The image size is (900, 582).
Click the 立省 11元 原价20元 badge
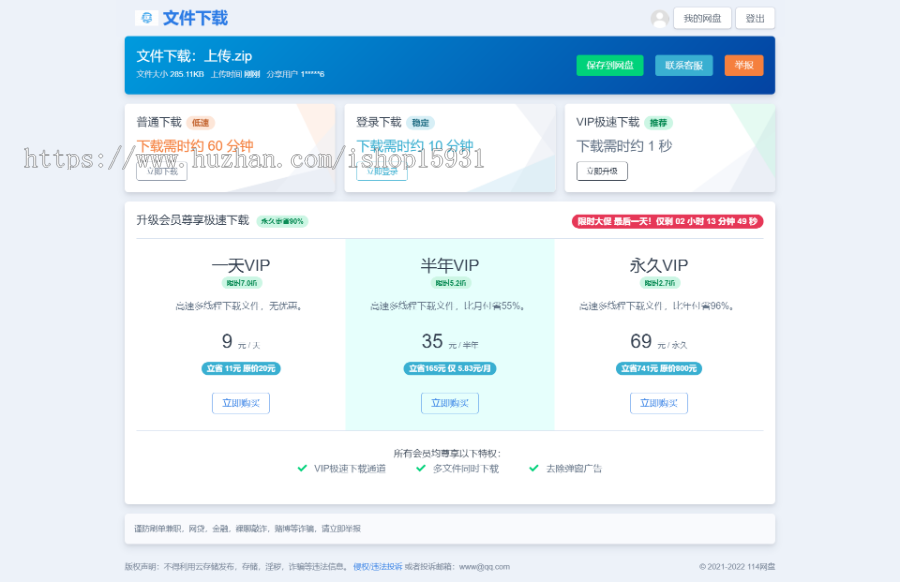click(x=241, y=368)
